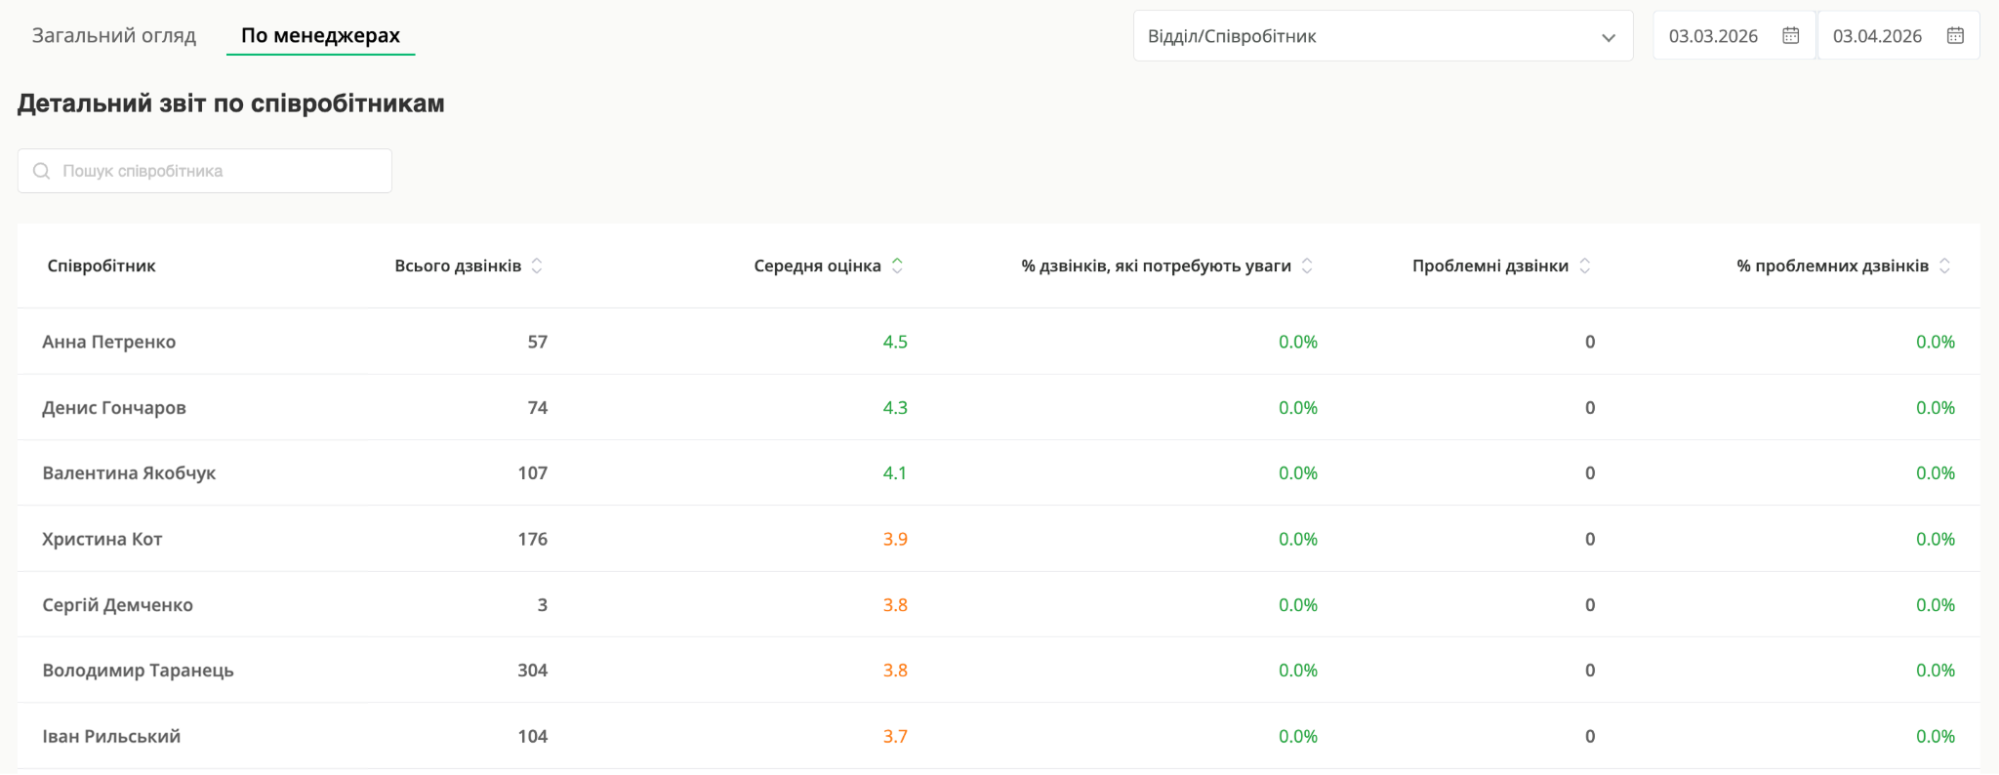The height and width of the screenshot is (775, 1999).
Task: Click the search magnifier icon
Action: (x=42, y=171)
